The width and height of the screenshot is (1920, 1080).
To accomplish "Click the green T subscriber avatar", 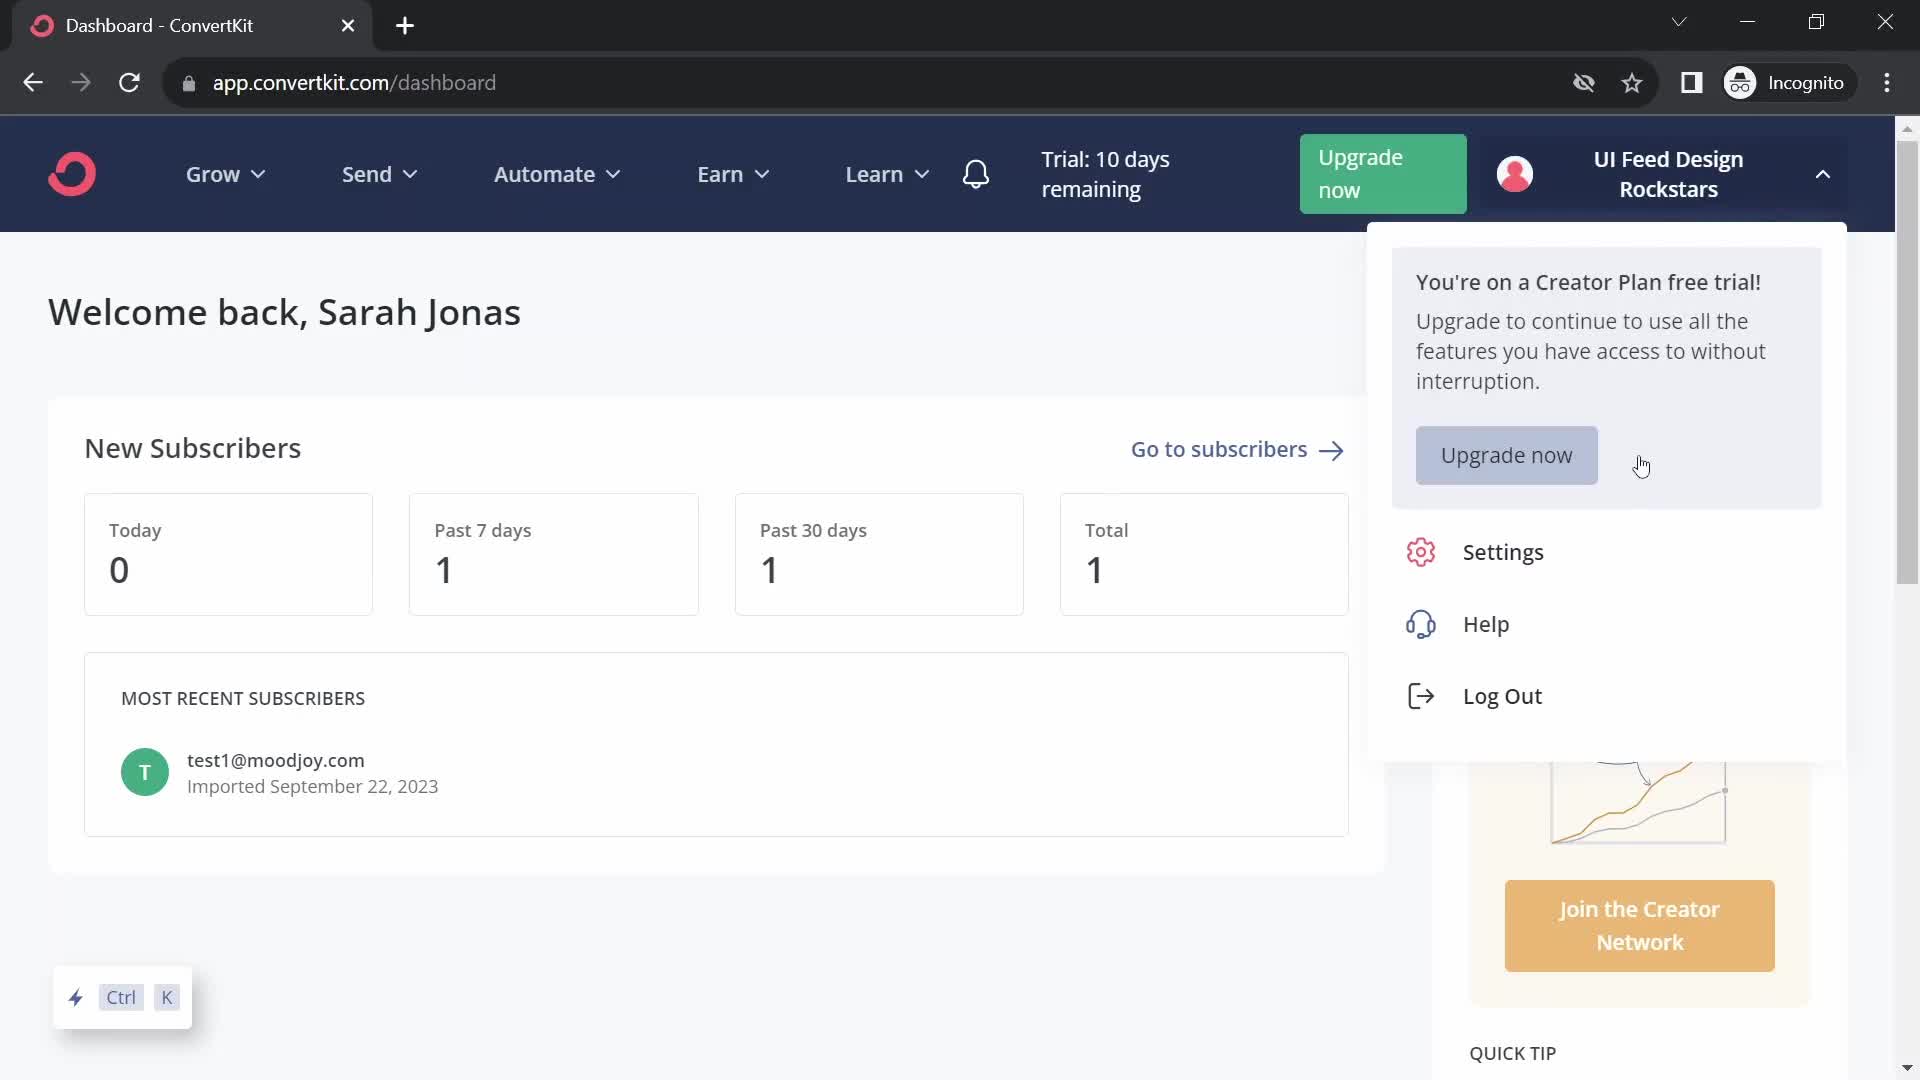I will (145, 772).
